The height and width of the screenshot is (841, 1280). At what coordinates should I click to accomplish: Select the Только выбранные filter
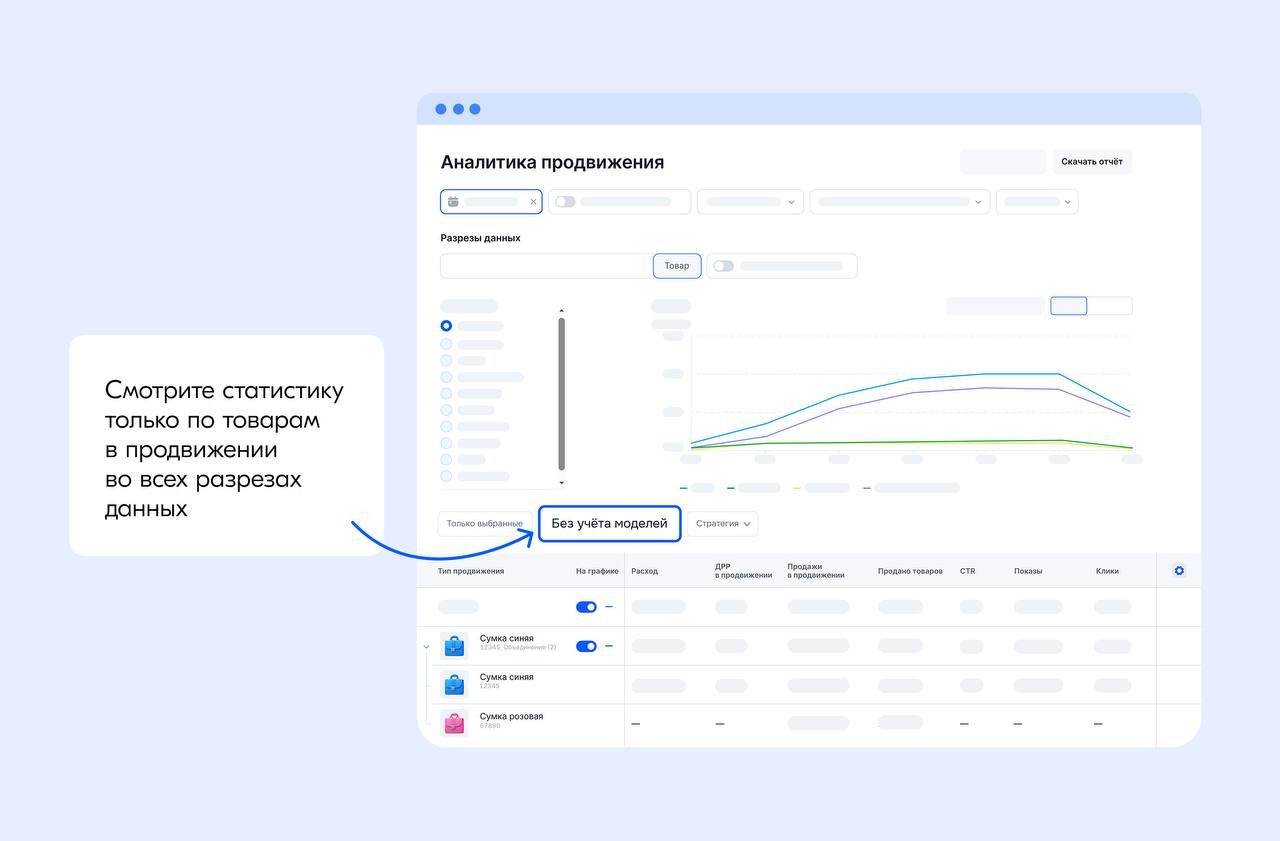point(485,524)
